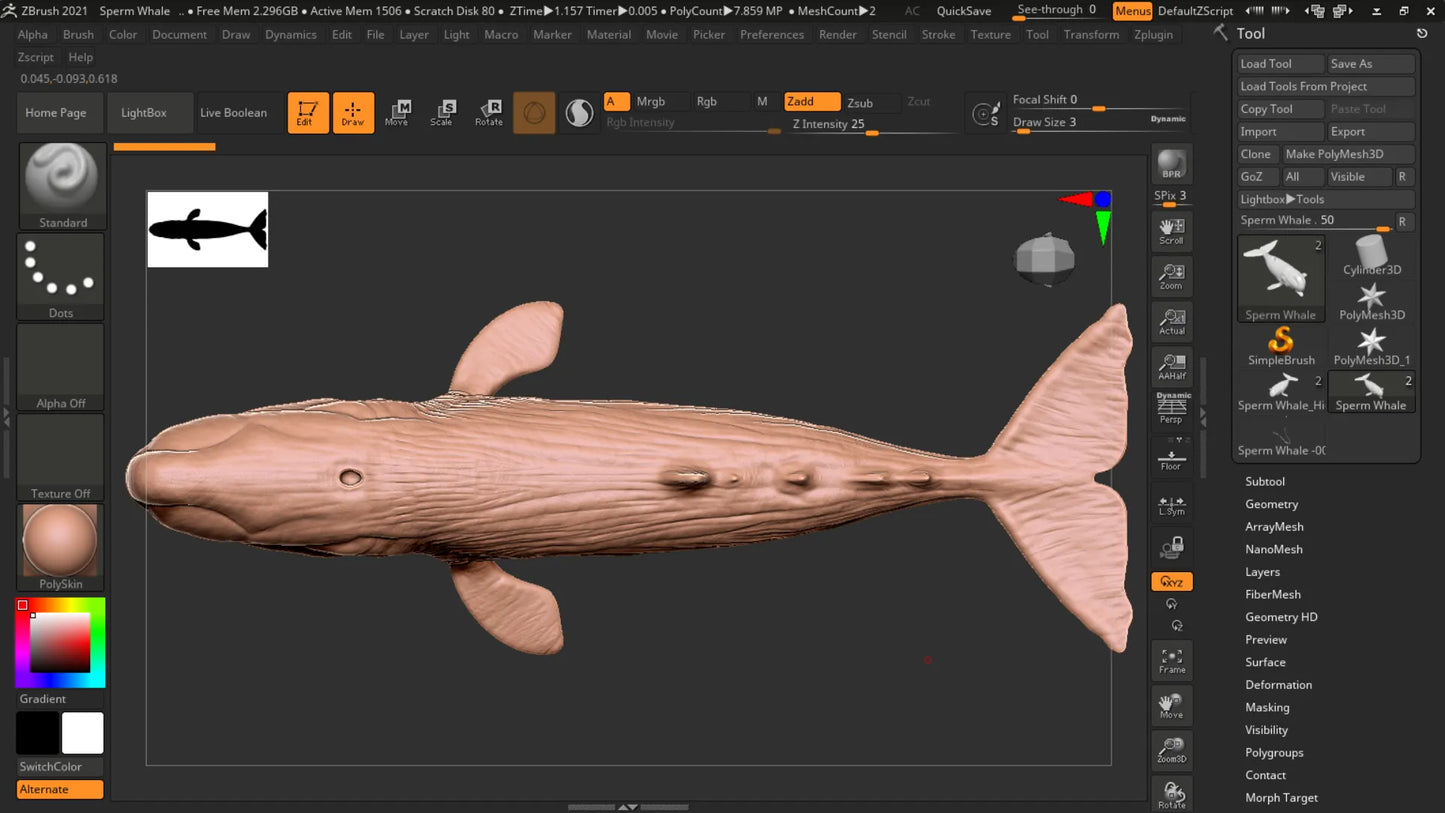The width and height of the screenshot is (1445, 813).
Task: Expand the Subtool palette section
Action: (1264, 481)
